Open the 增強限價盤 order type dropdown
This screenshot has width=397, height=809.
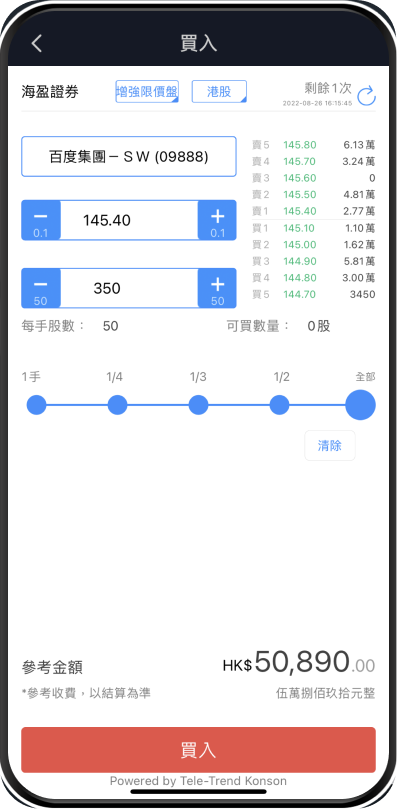[x=147, y=92]
